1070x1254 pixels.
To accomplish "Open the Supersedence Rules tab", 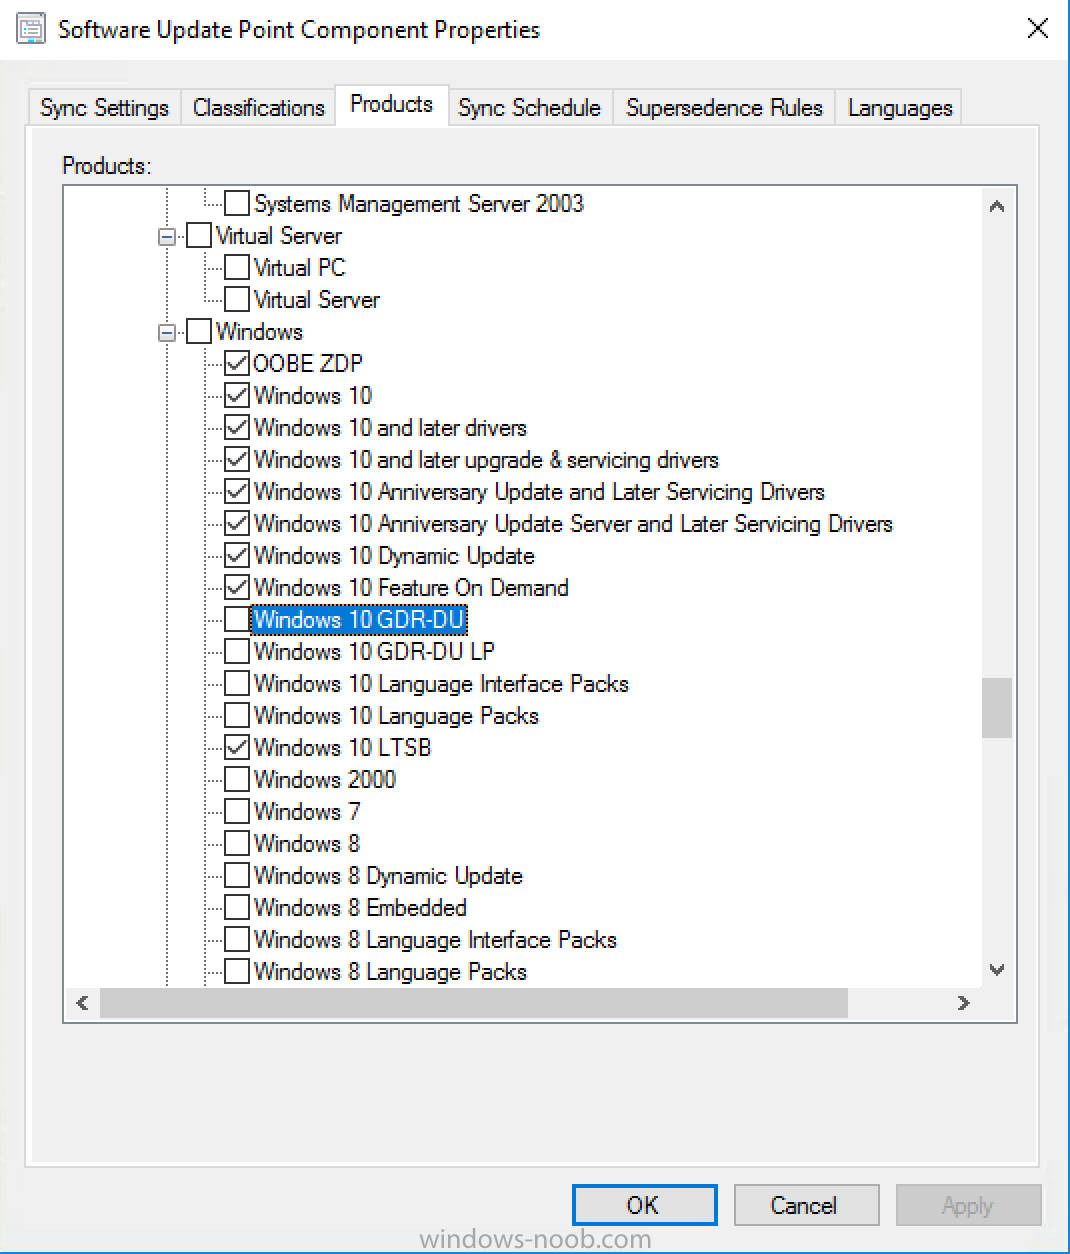I will [x=724, y=107].
